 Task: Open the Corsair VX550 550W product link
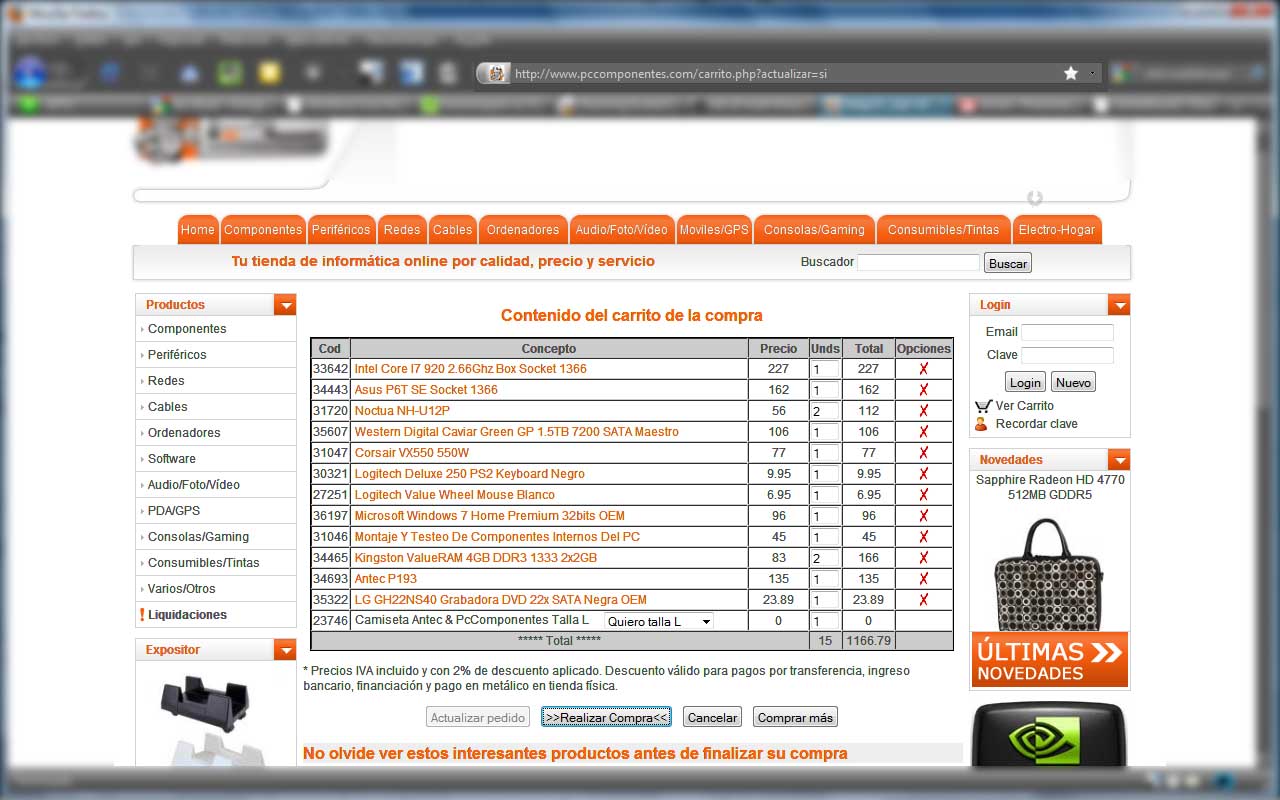coord(412,453)
